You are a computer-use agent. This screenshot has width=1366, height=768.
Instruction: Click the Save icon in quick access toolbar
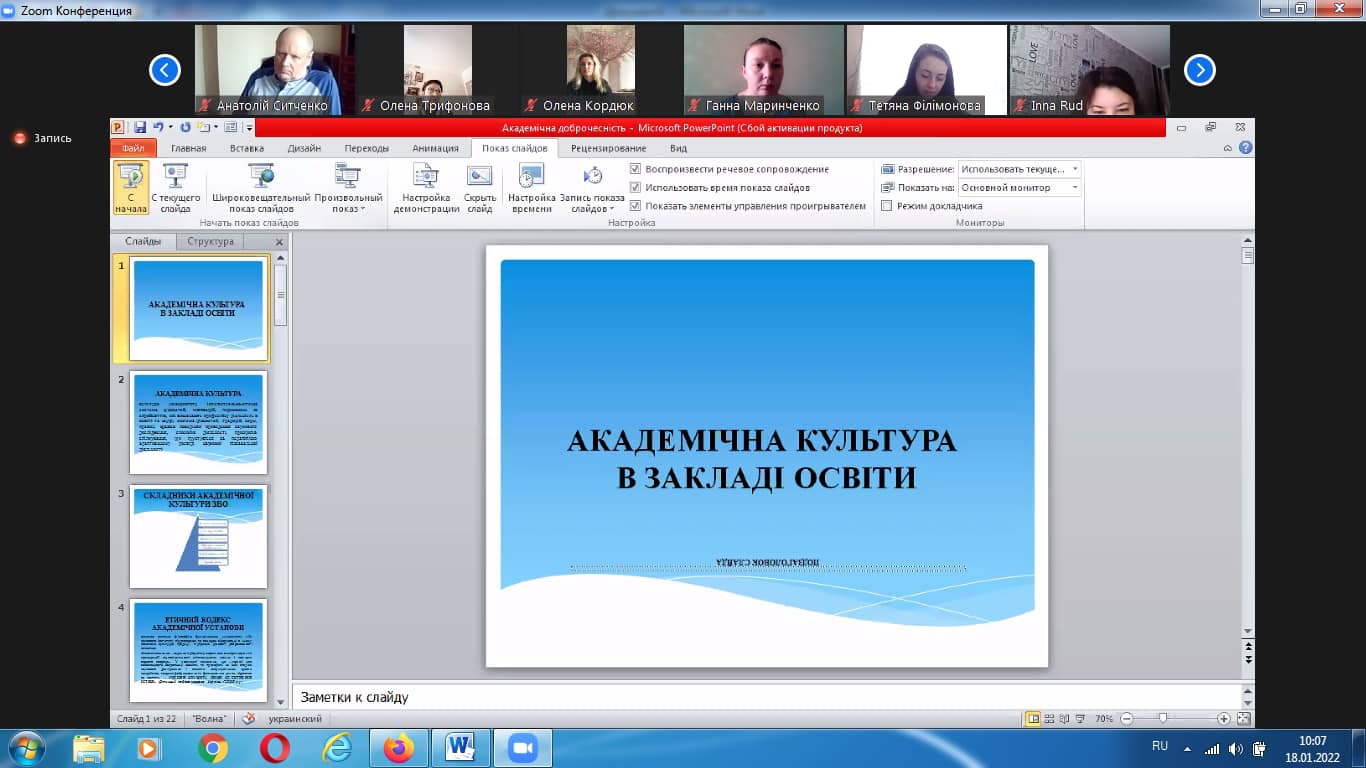coord(140,127)
